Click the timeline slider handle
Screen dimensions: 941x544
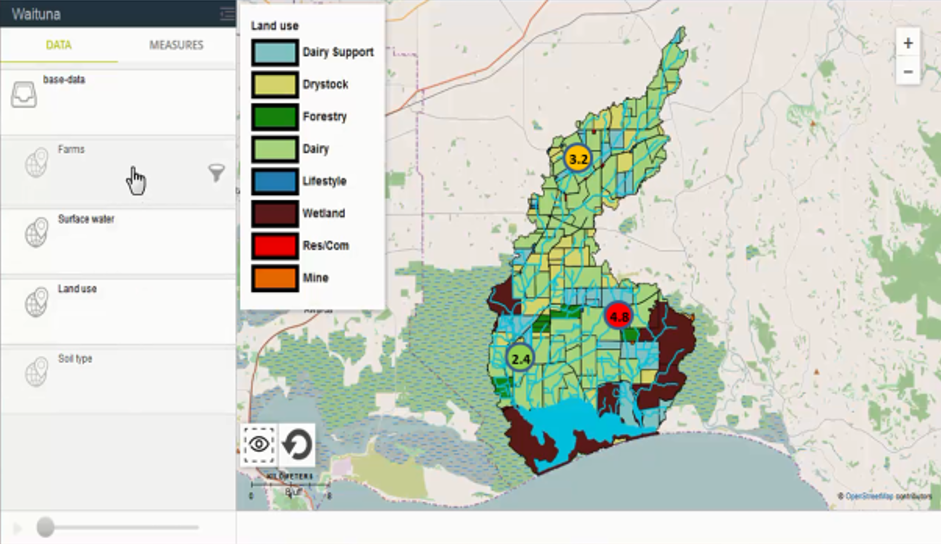pos(45,527)
